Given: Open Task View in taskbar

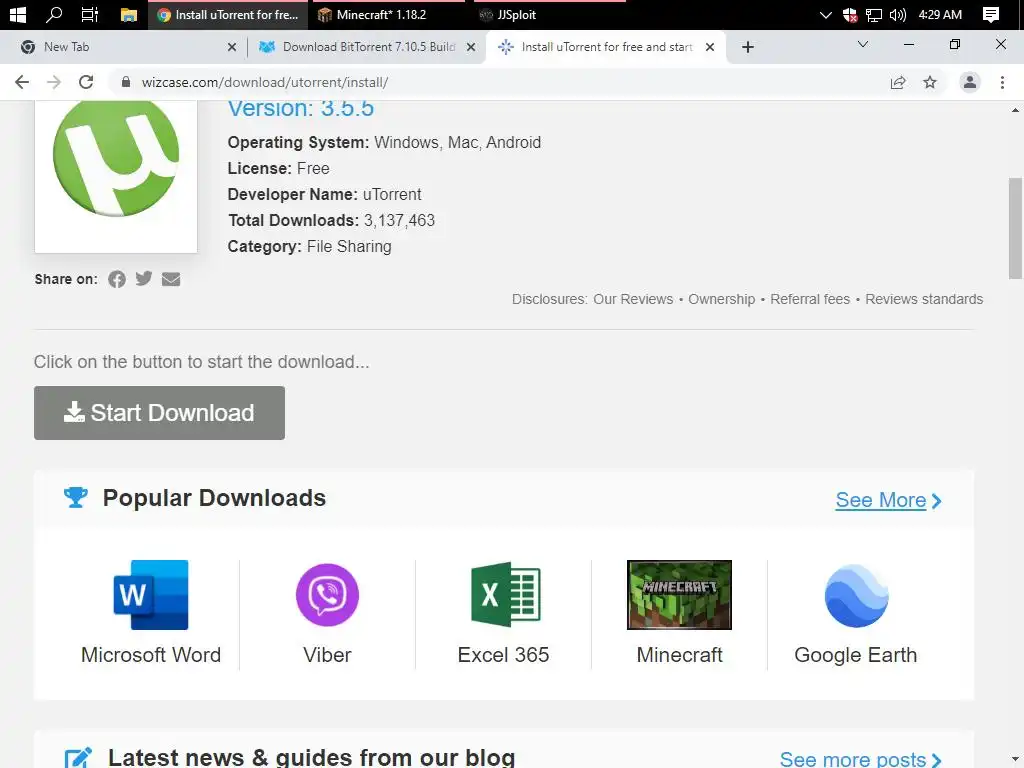Looking at the screenshot, I should [x=89, y=14].
